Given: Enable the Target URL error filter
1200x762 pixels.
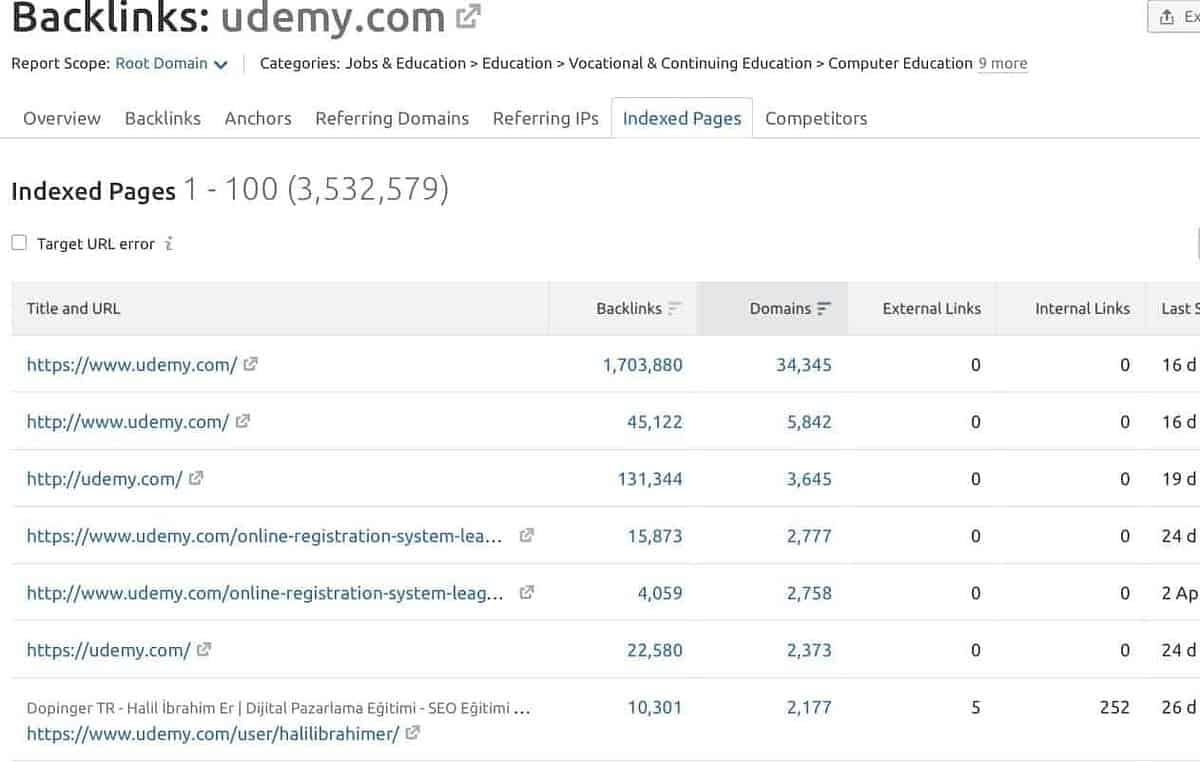Looking at the screenshot, I should point(18,242).
